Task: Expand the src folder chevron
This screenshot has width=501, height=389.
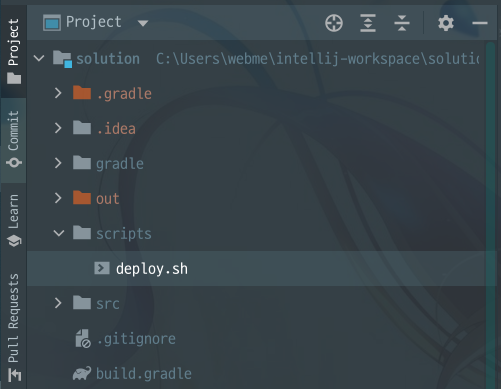Action: 58,303
